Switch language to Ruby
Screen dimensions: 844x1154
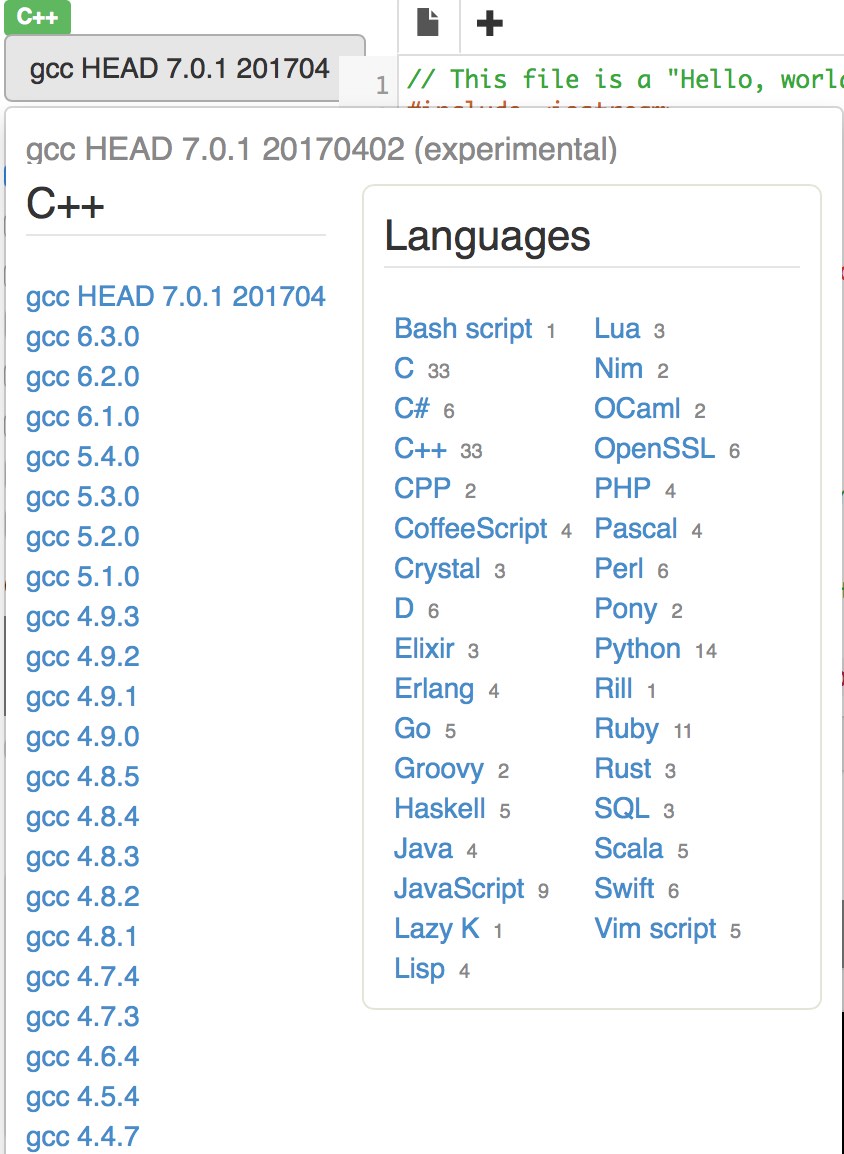pos(627,729)
